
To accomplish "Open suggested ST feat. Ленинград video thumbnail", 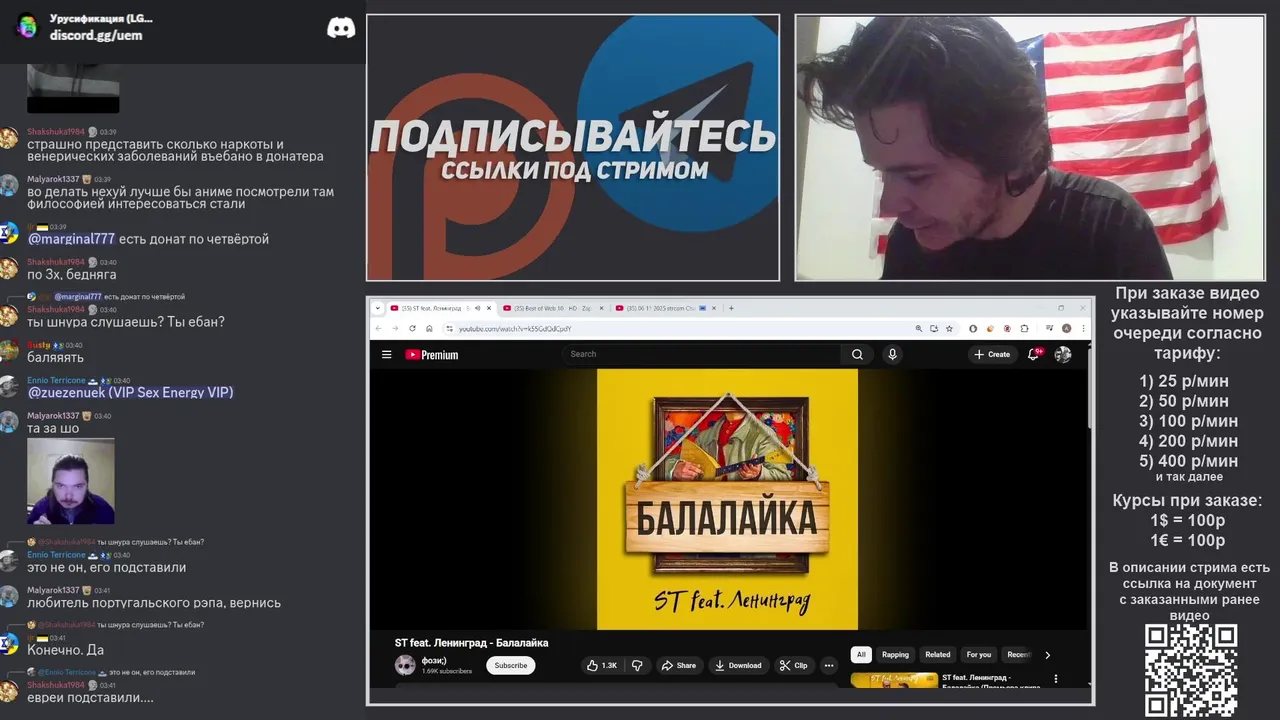I will click(894, 680).
